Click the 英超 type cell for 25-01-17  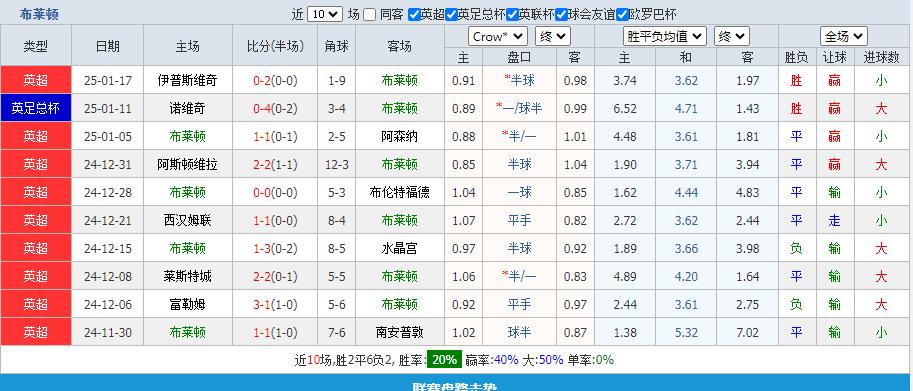click(36, 80)
